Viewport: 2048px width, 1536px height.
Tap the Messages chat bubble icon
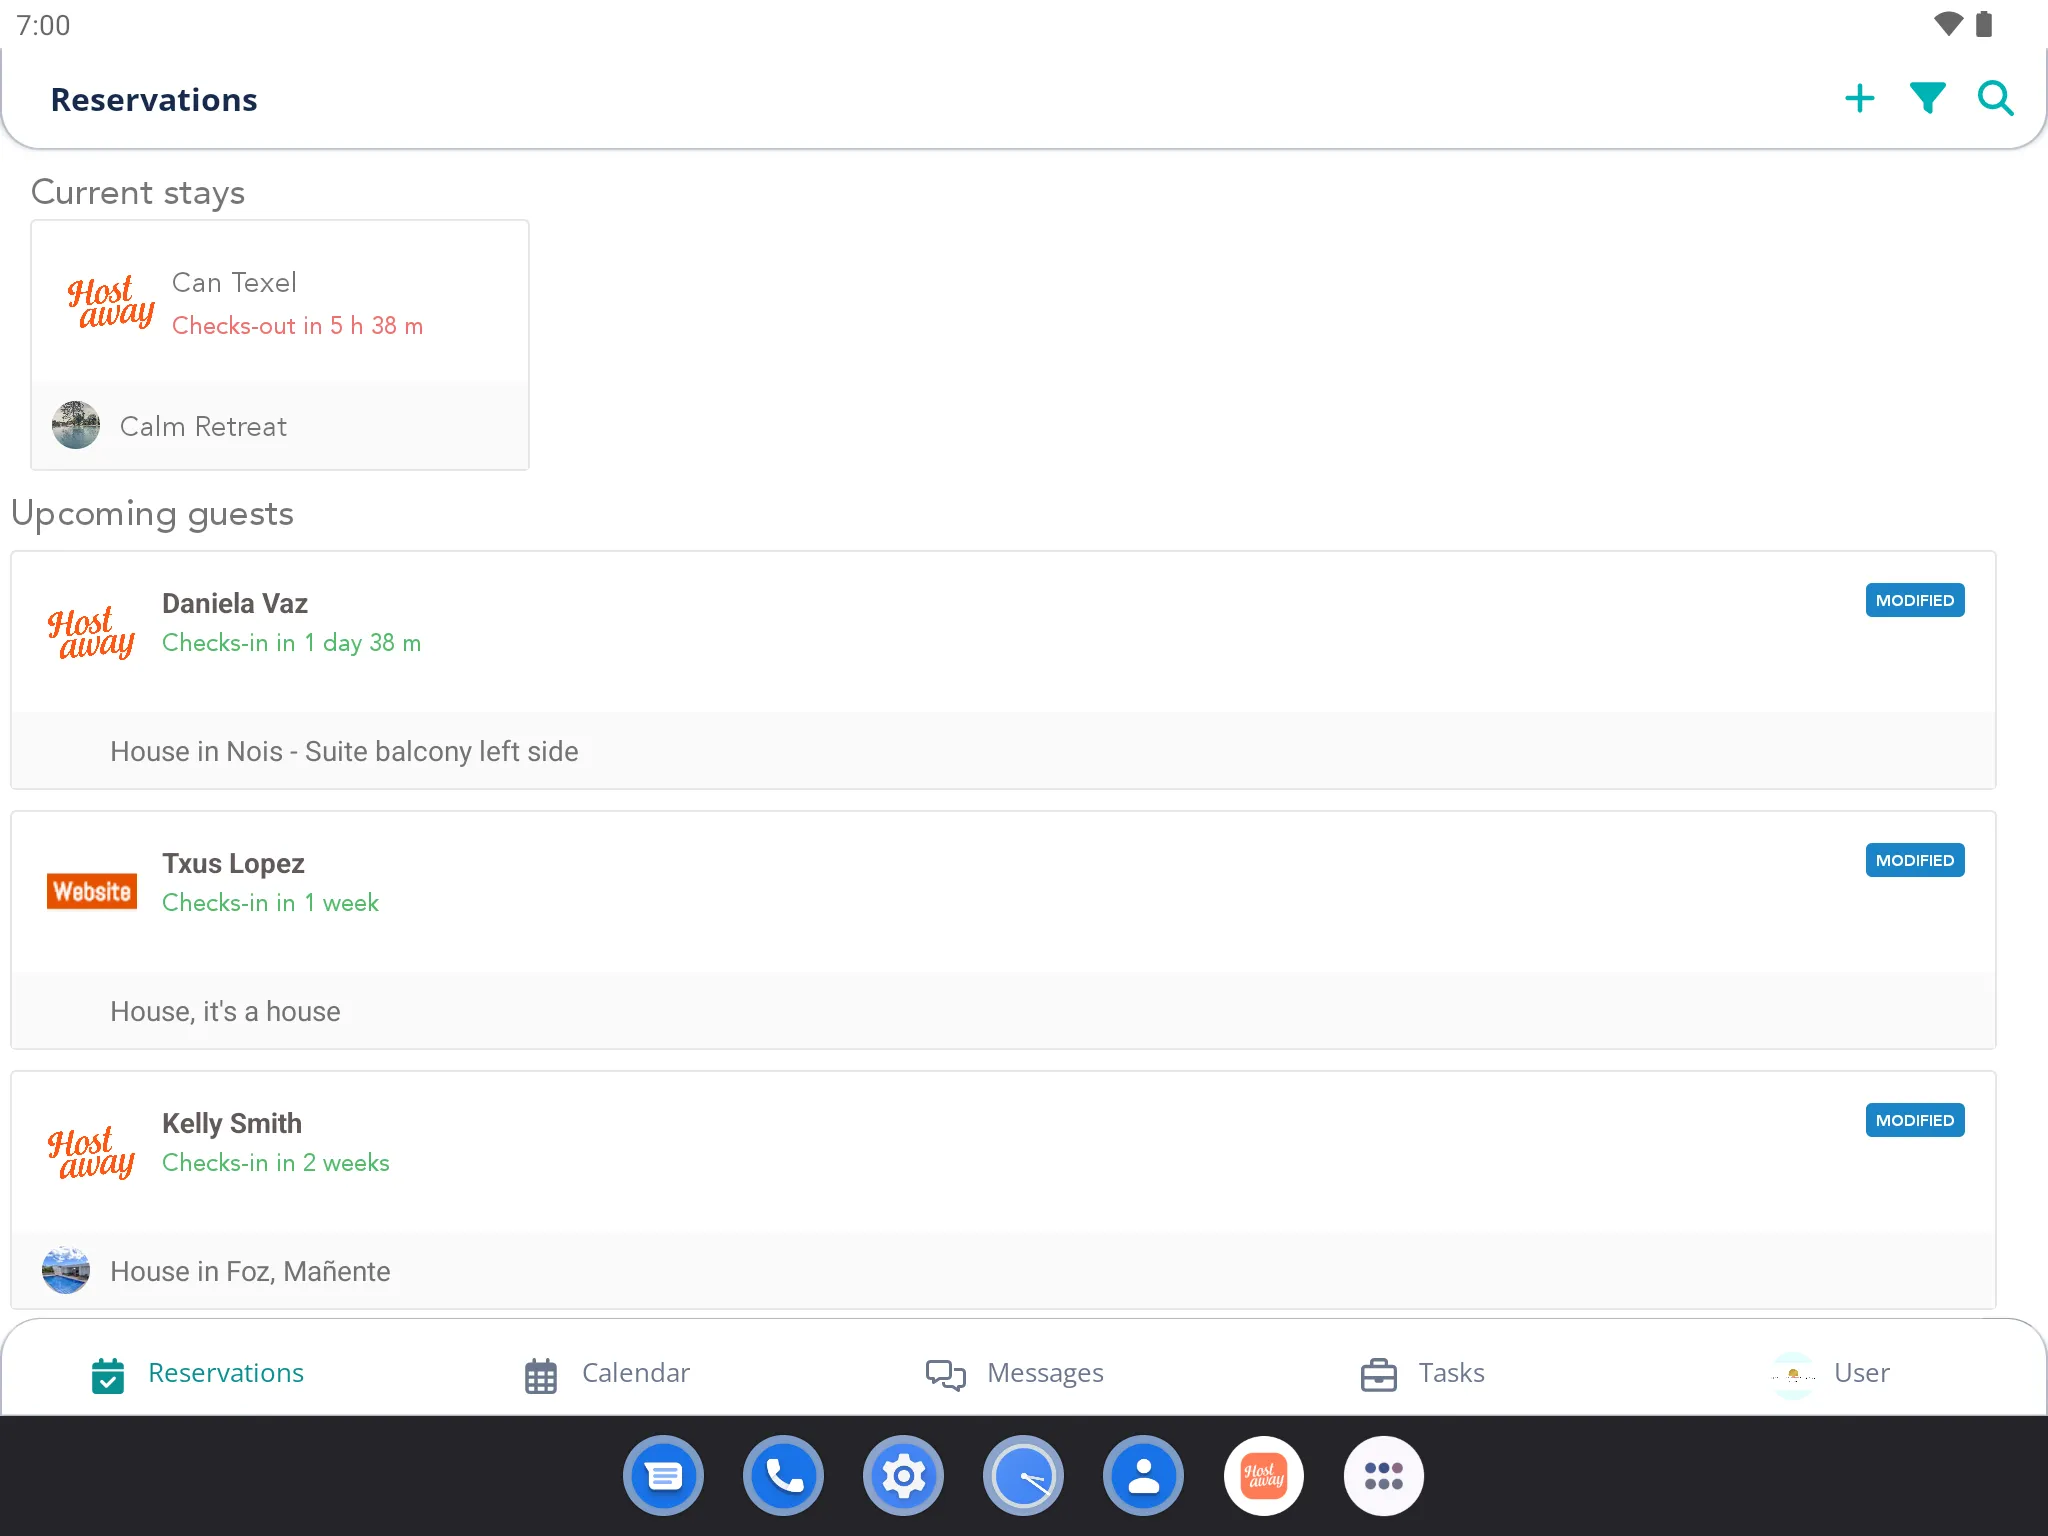[x=943, y=1373]
